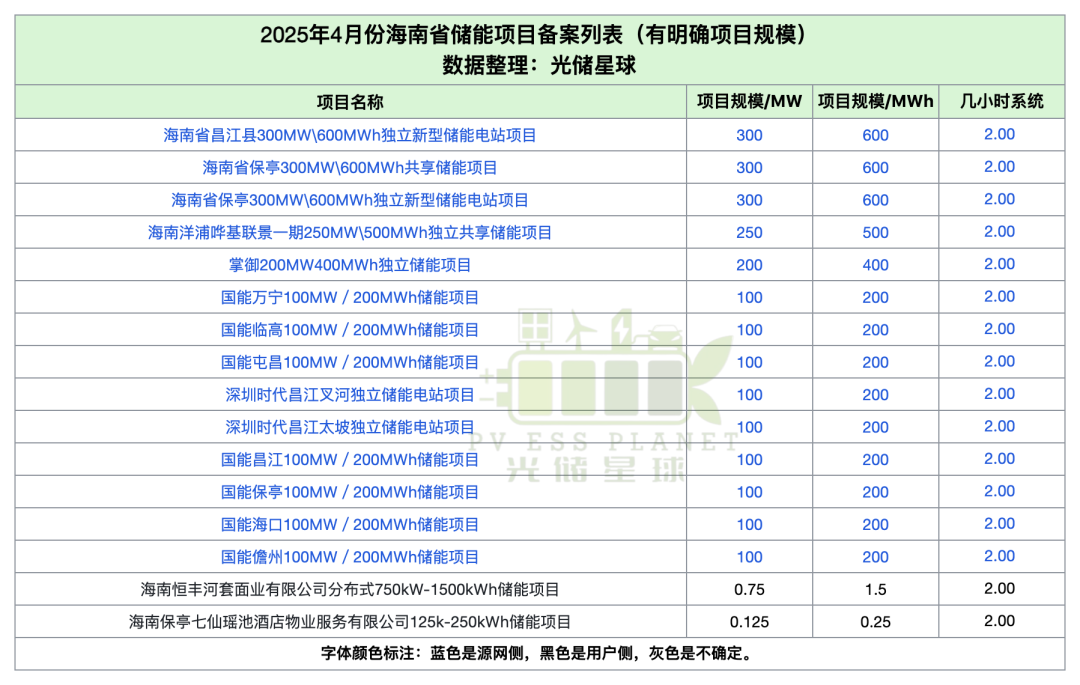Click '海南省保亭300MW\600MWh共享储能项目' row name
This screenshot has height=685, width=1080.
350,167
